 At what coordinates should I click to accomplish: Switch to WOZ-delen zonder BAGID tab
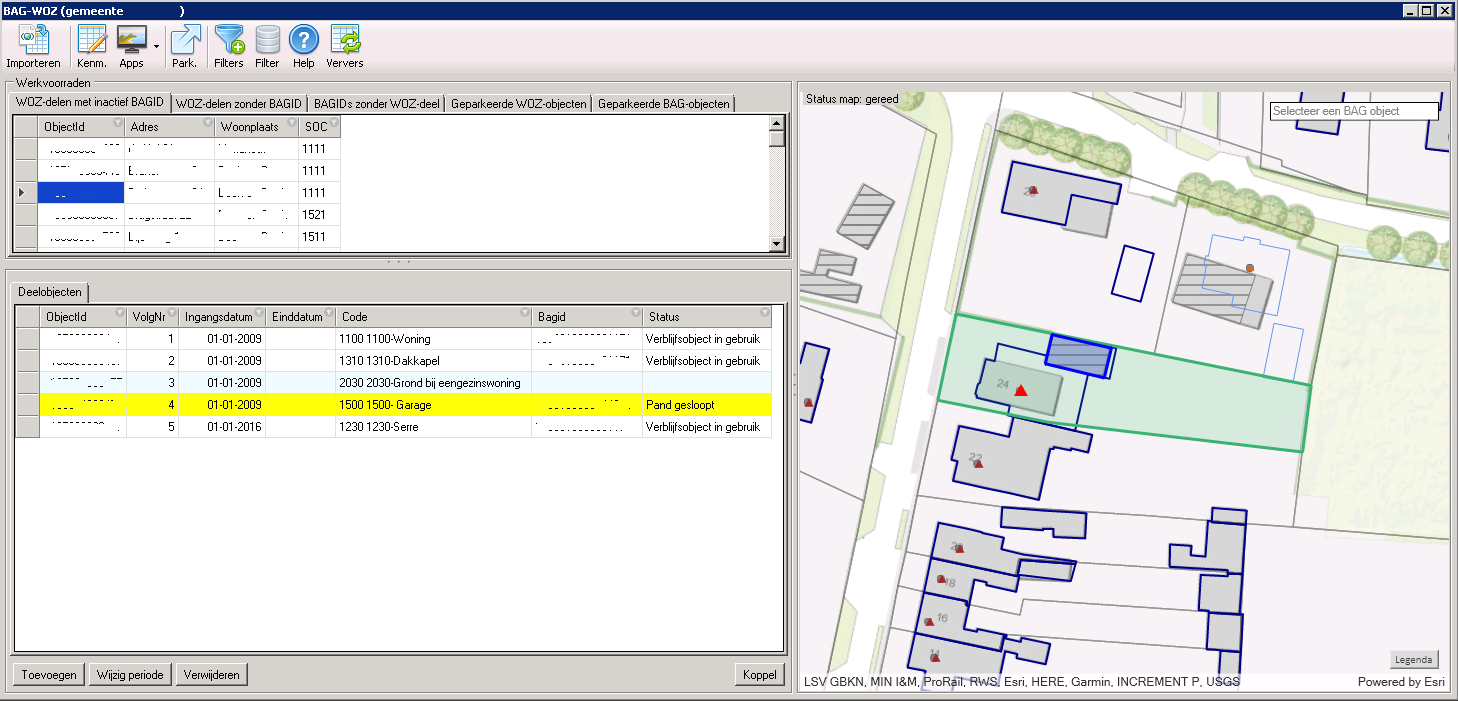[x=238, y=103]
